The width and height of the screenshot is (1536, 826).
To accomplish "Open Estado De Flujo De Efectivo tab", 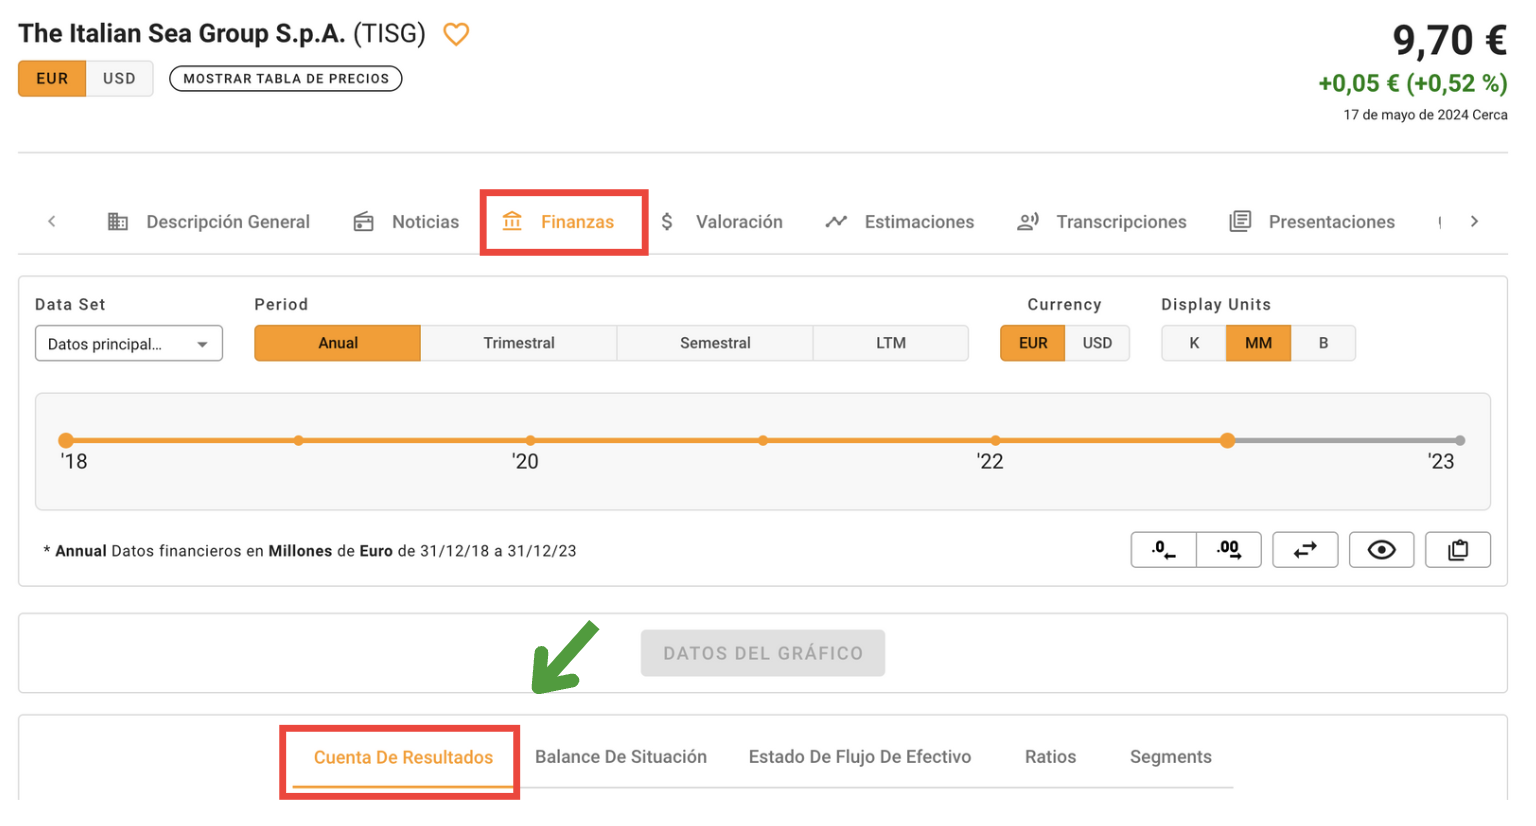I will 860,757.
